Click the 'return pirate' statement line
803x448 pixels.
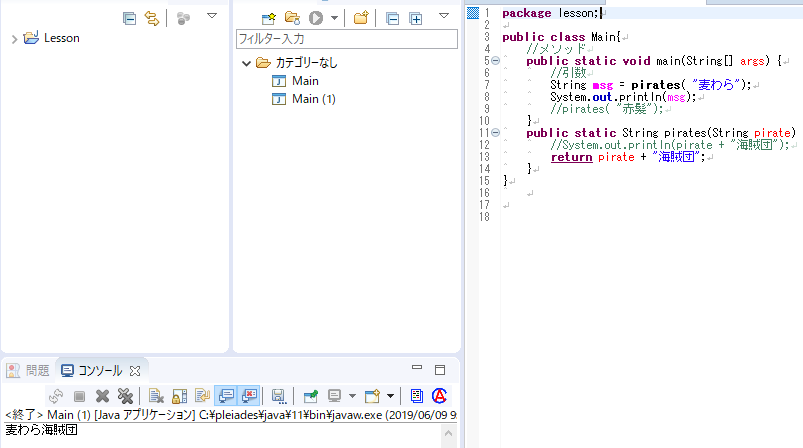pyautogui.click(x=628, y=157)
